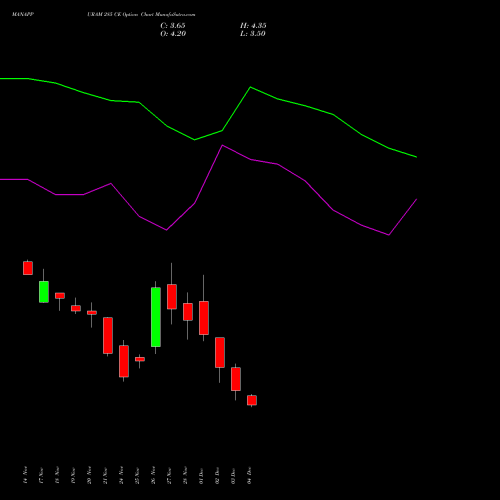Click the high value H: 4.35
Image resolution: width=500 pixels, height=500 pixels.
coord(253,26)
